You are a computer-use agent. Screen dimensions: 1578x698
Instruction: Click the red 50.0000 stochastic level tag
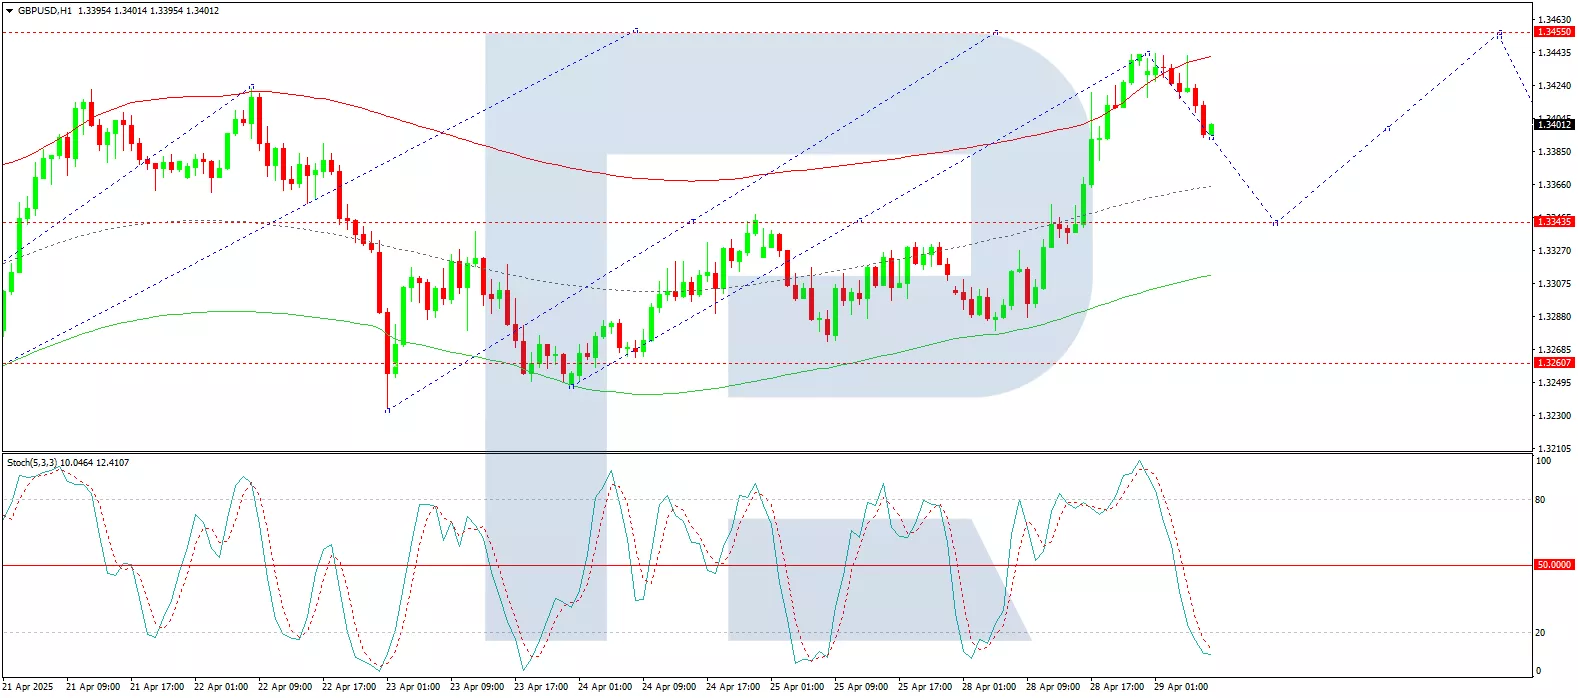pos(1553,565)
